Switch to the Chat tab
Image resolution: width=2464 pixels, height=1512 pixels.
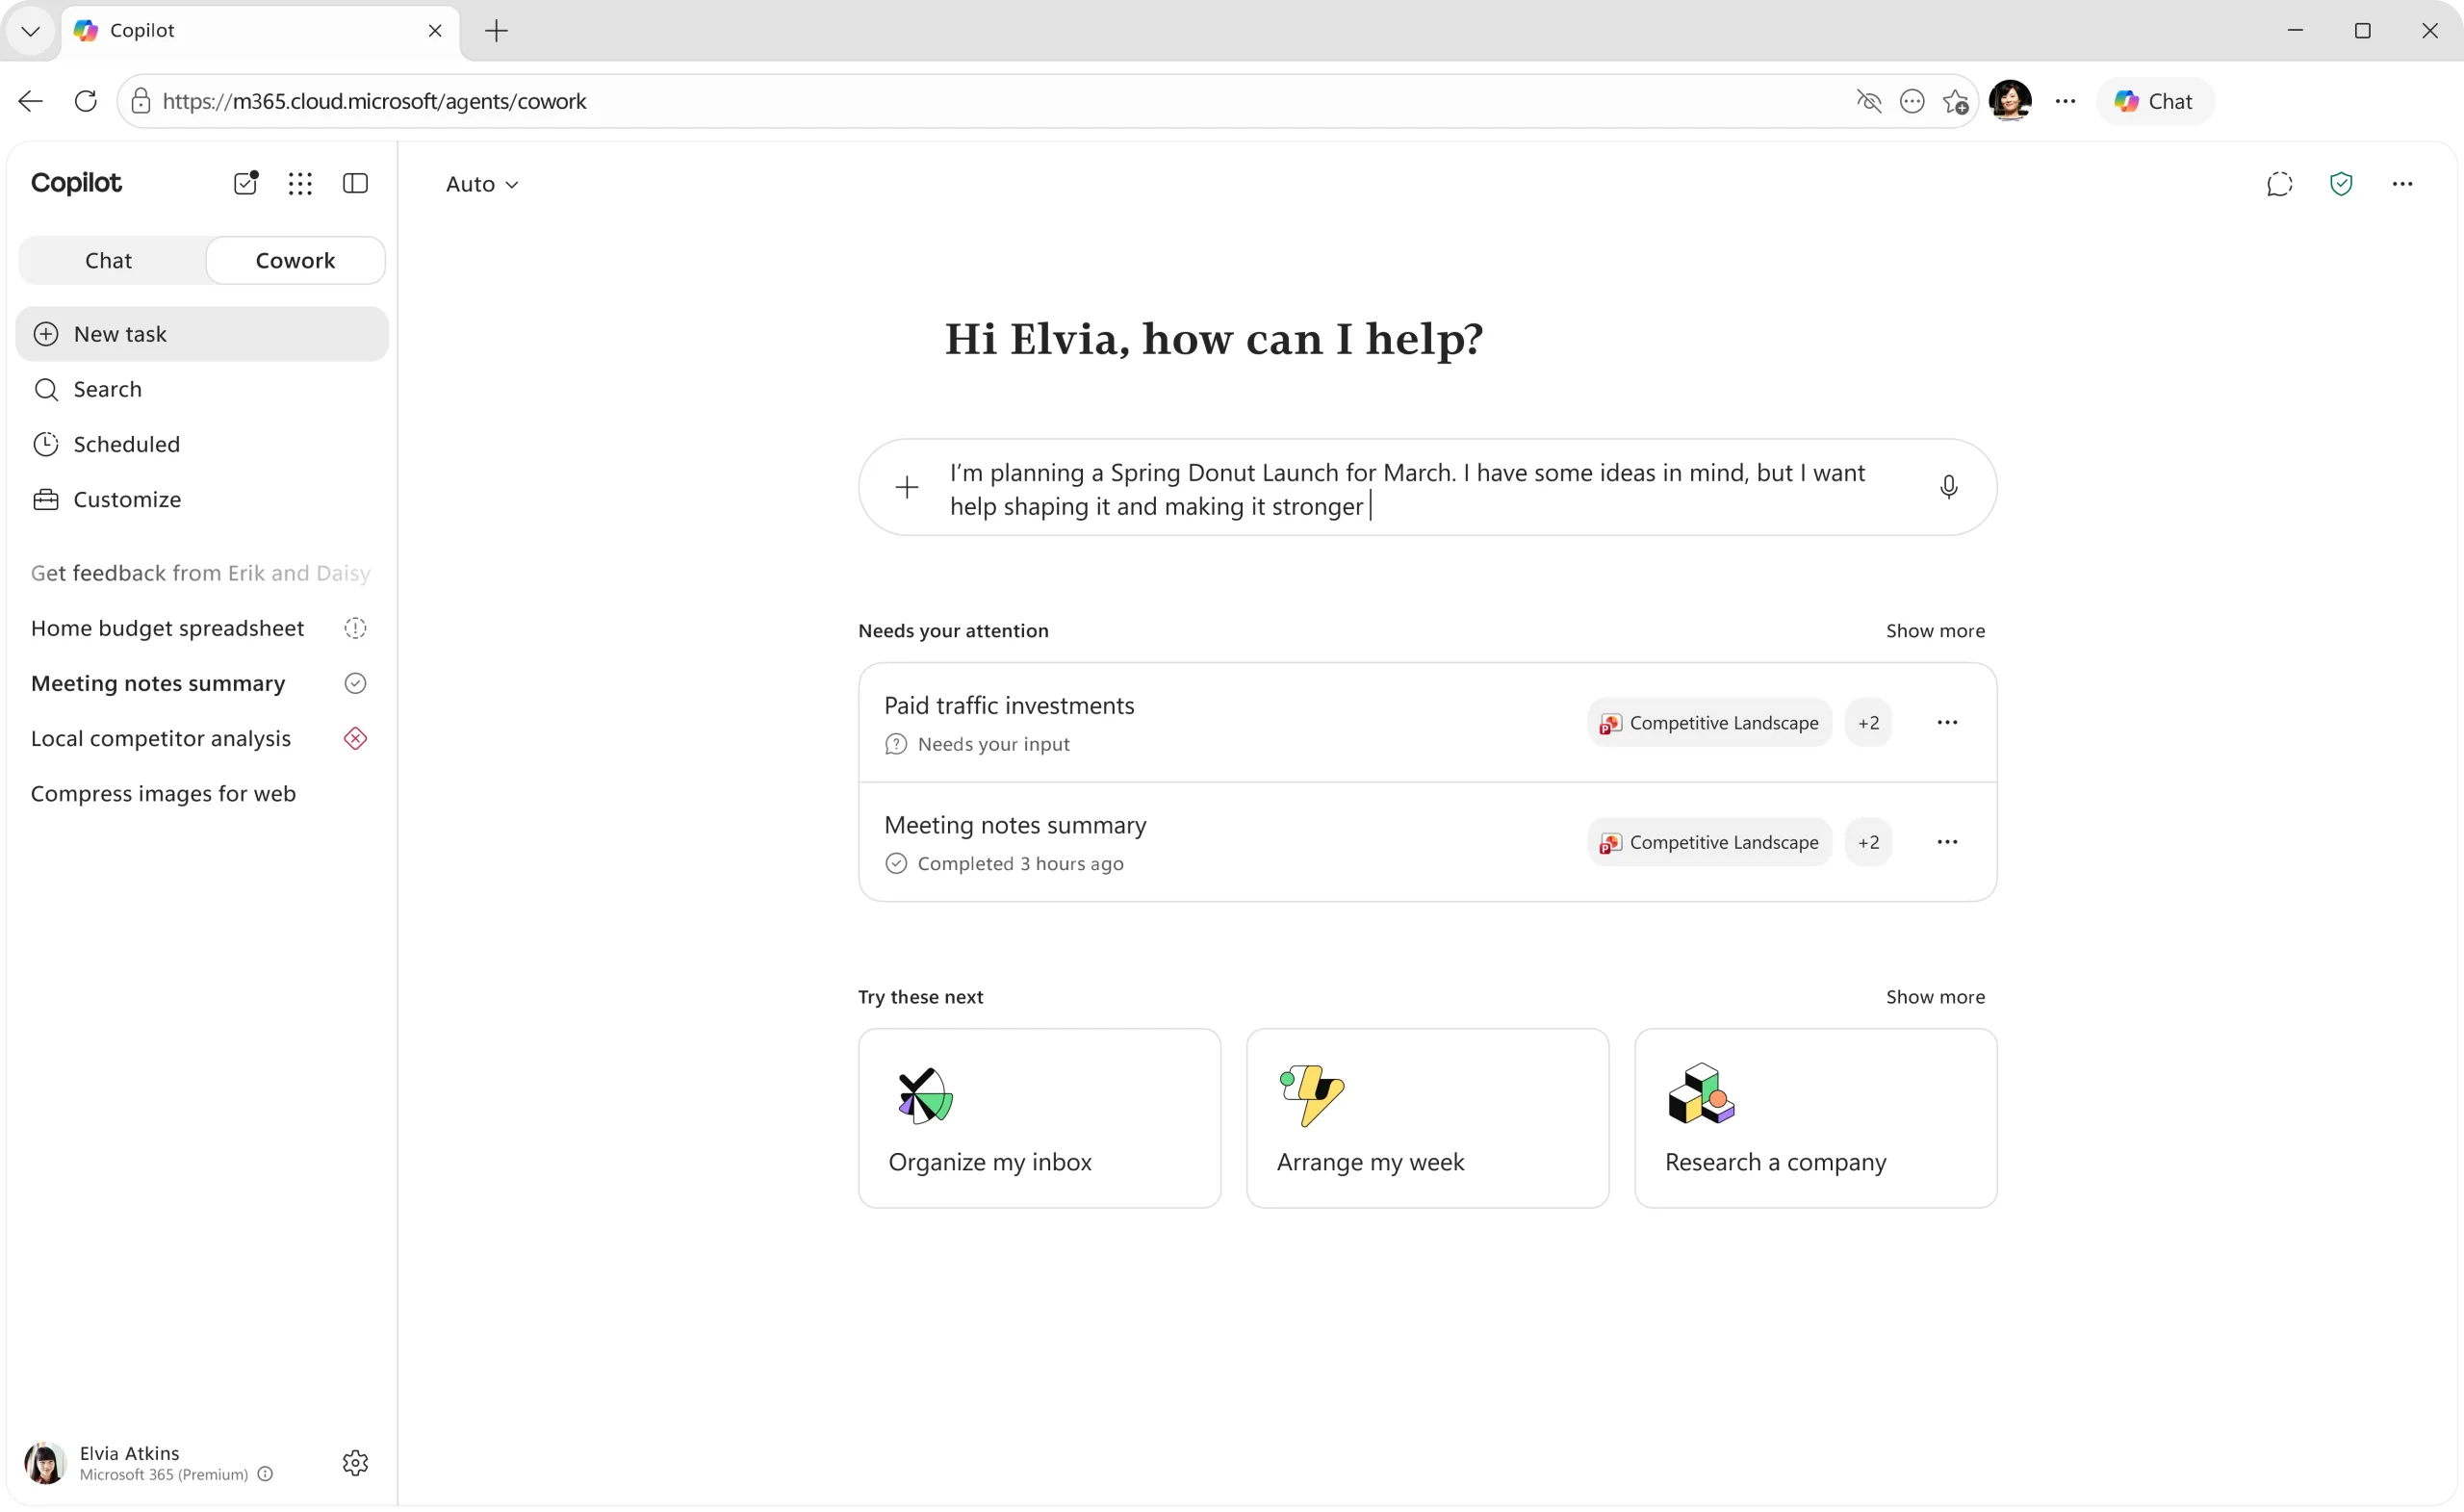(x=108, y=261)
